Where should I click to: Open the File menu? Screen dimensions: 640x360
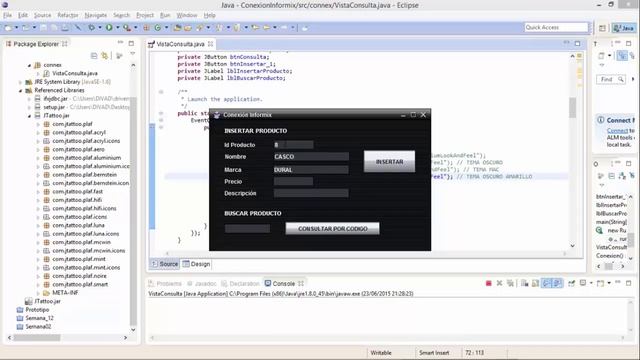pos(7,15)
